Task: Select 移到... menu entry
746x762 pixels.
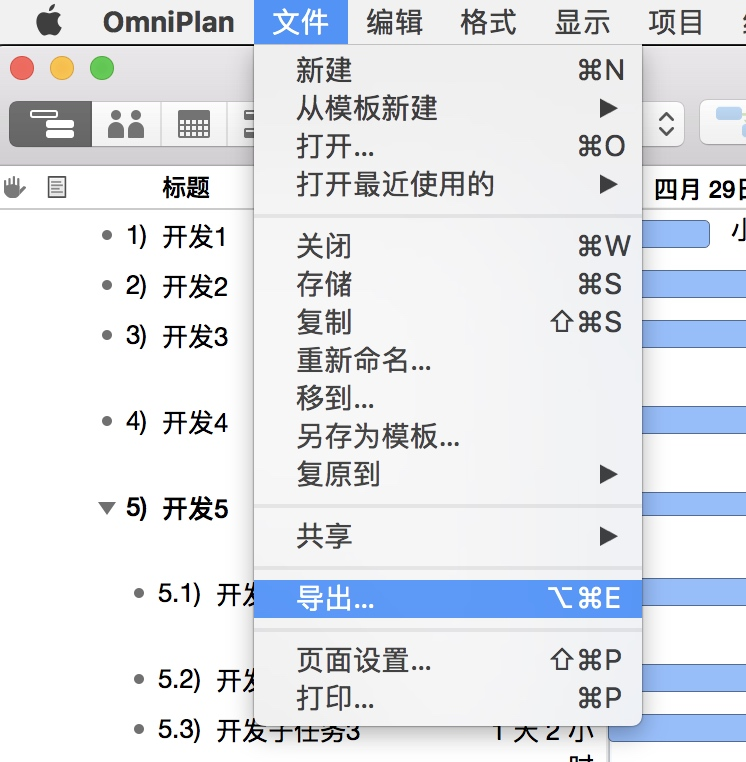Action: [448, 398]
